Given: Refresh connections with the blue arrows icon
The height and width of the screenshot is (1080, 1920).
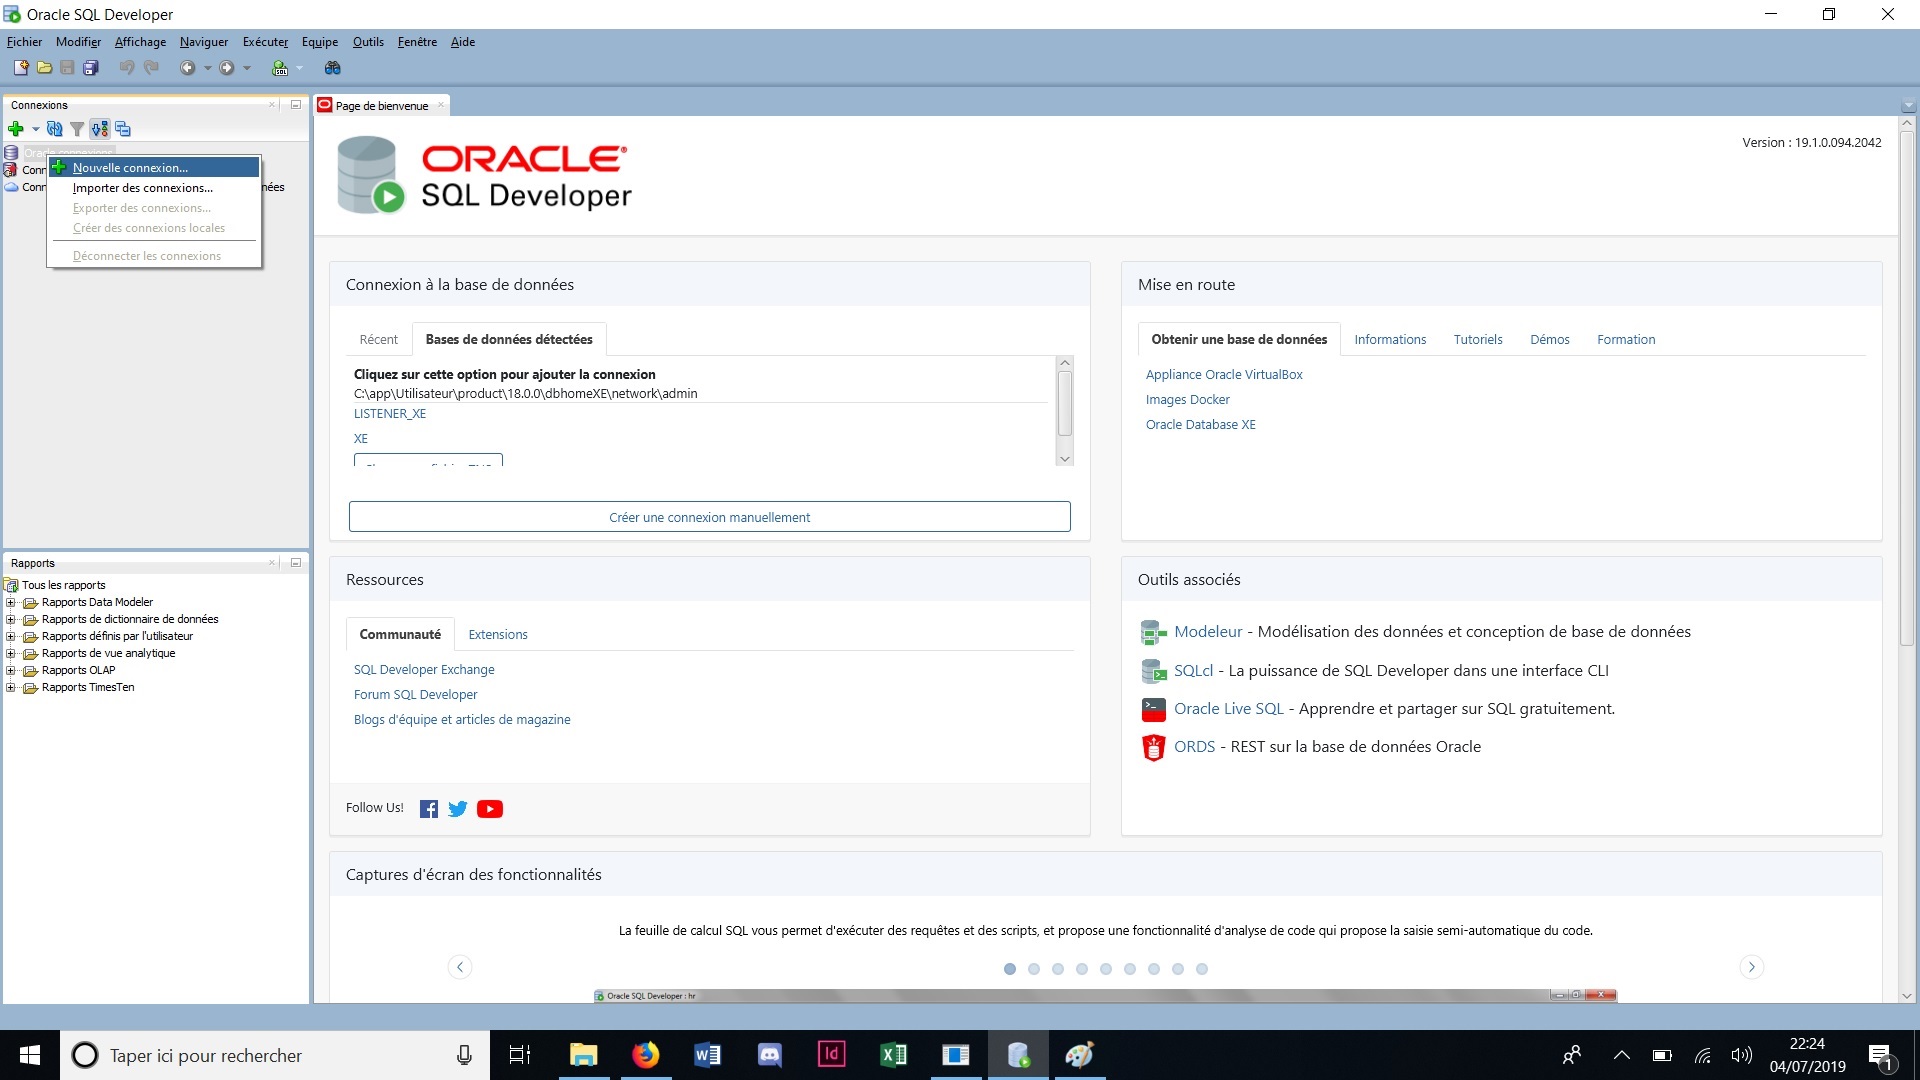Looking at the screenshot, I should click(55, 129).
